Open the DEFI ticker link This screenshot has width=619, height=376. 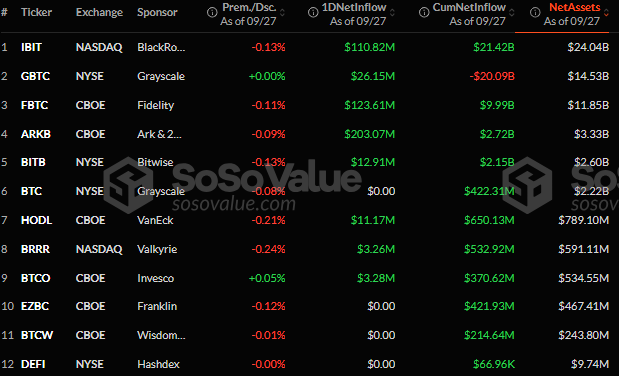[x=33, y=364]
